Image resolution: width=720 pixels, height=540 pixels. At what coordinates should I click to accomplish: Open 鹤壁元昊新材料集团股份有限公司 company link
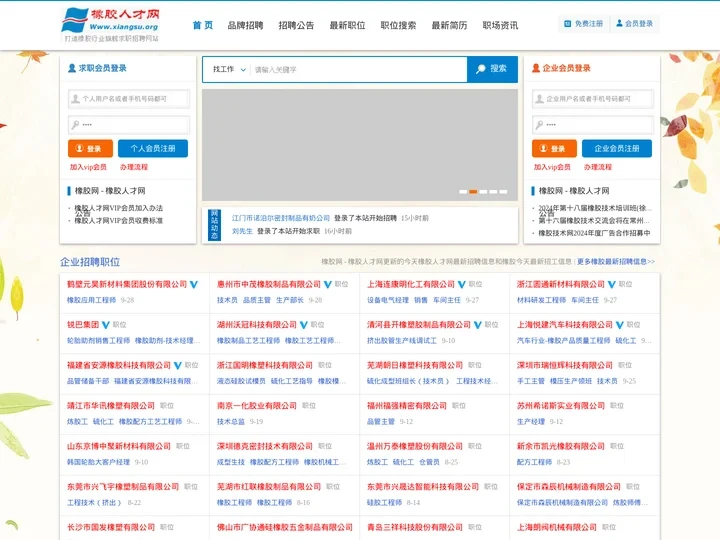point(127,284)
